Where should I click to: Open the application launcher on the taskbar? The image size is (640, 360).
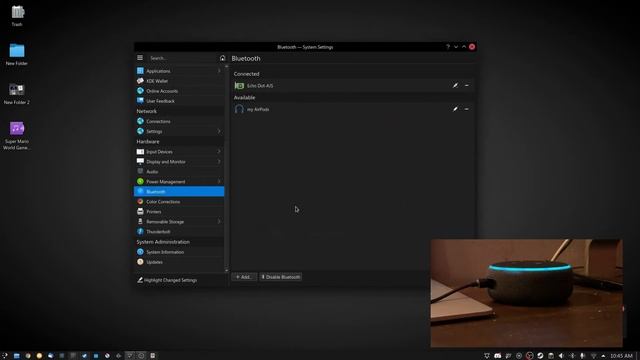(x=4, y=356)
